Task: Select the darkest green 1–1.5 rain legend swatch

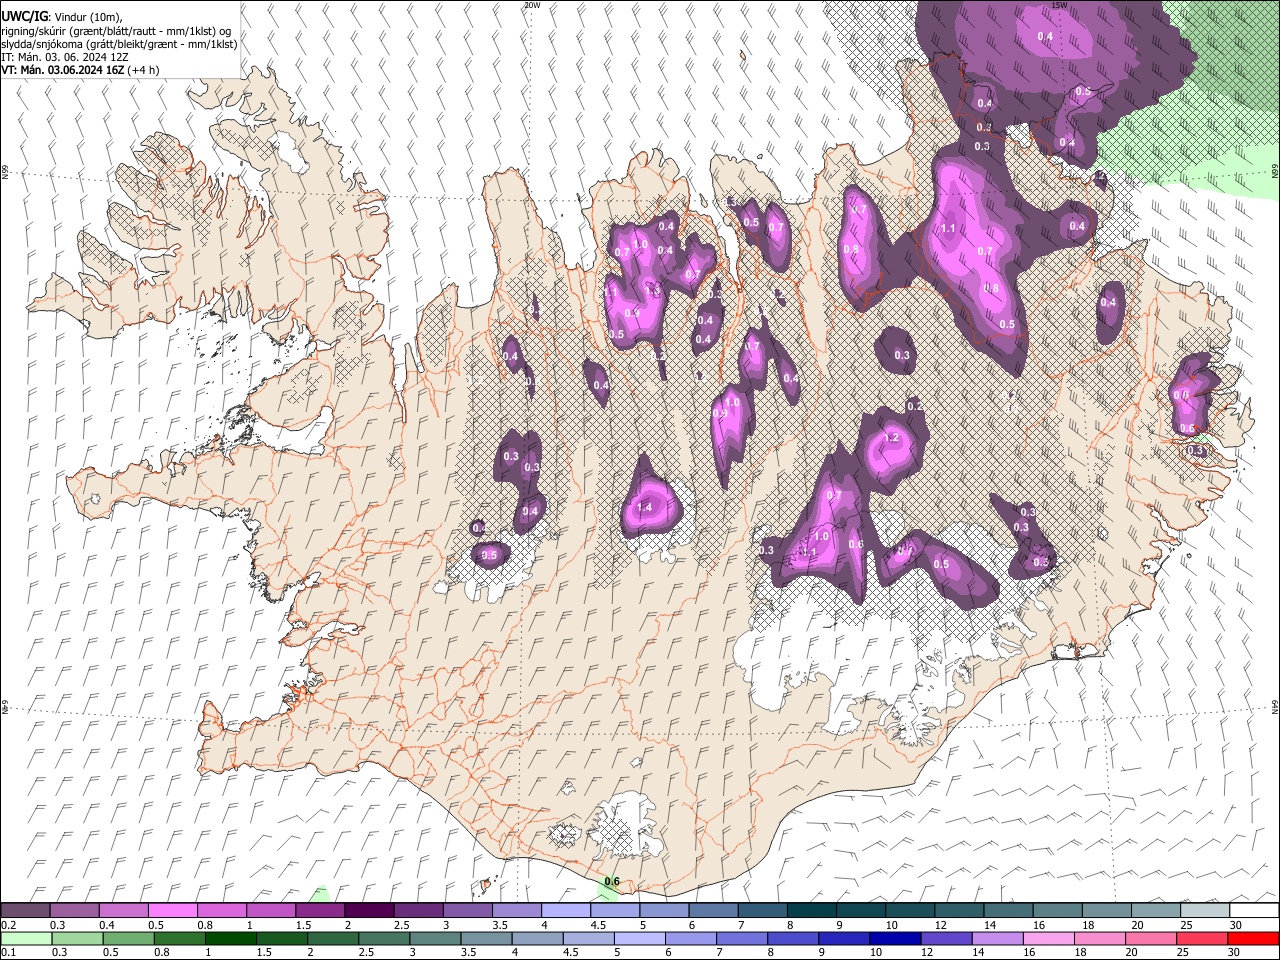Action: coord(231,938)
